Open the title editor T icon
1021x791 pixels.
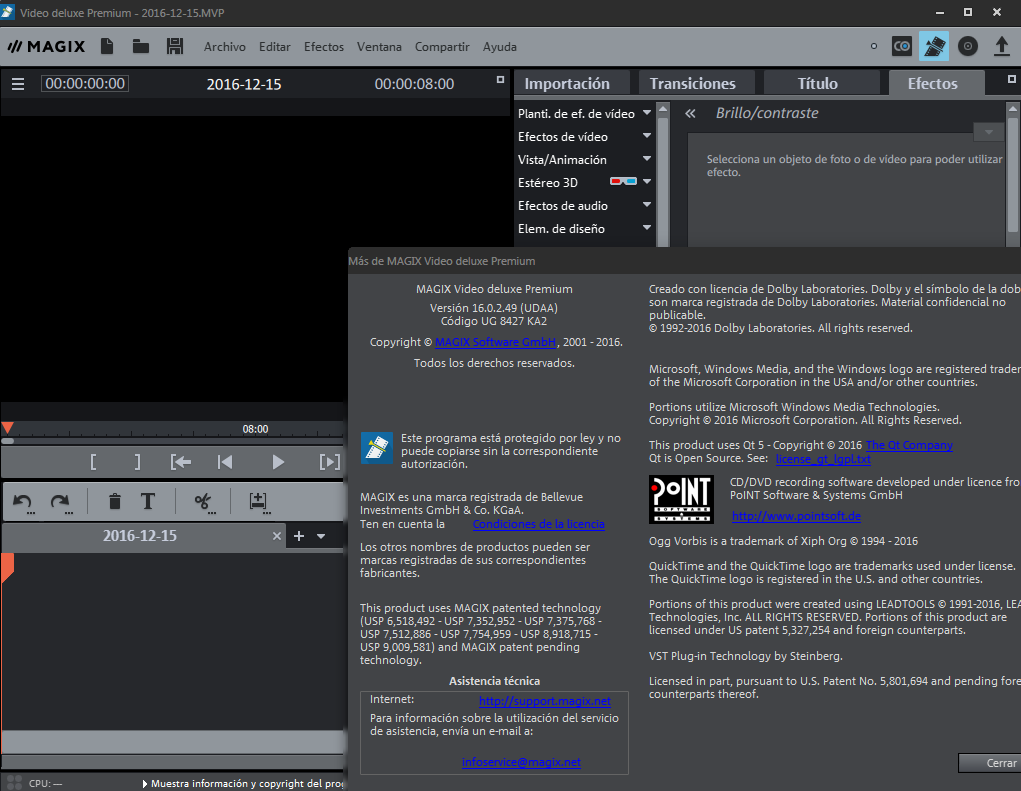coord(148,501)
